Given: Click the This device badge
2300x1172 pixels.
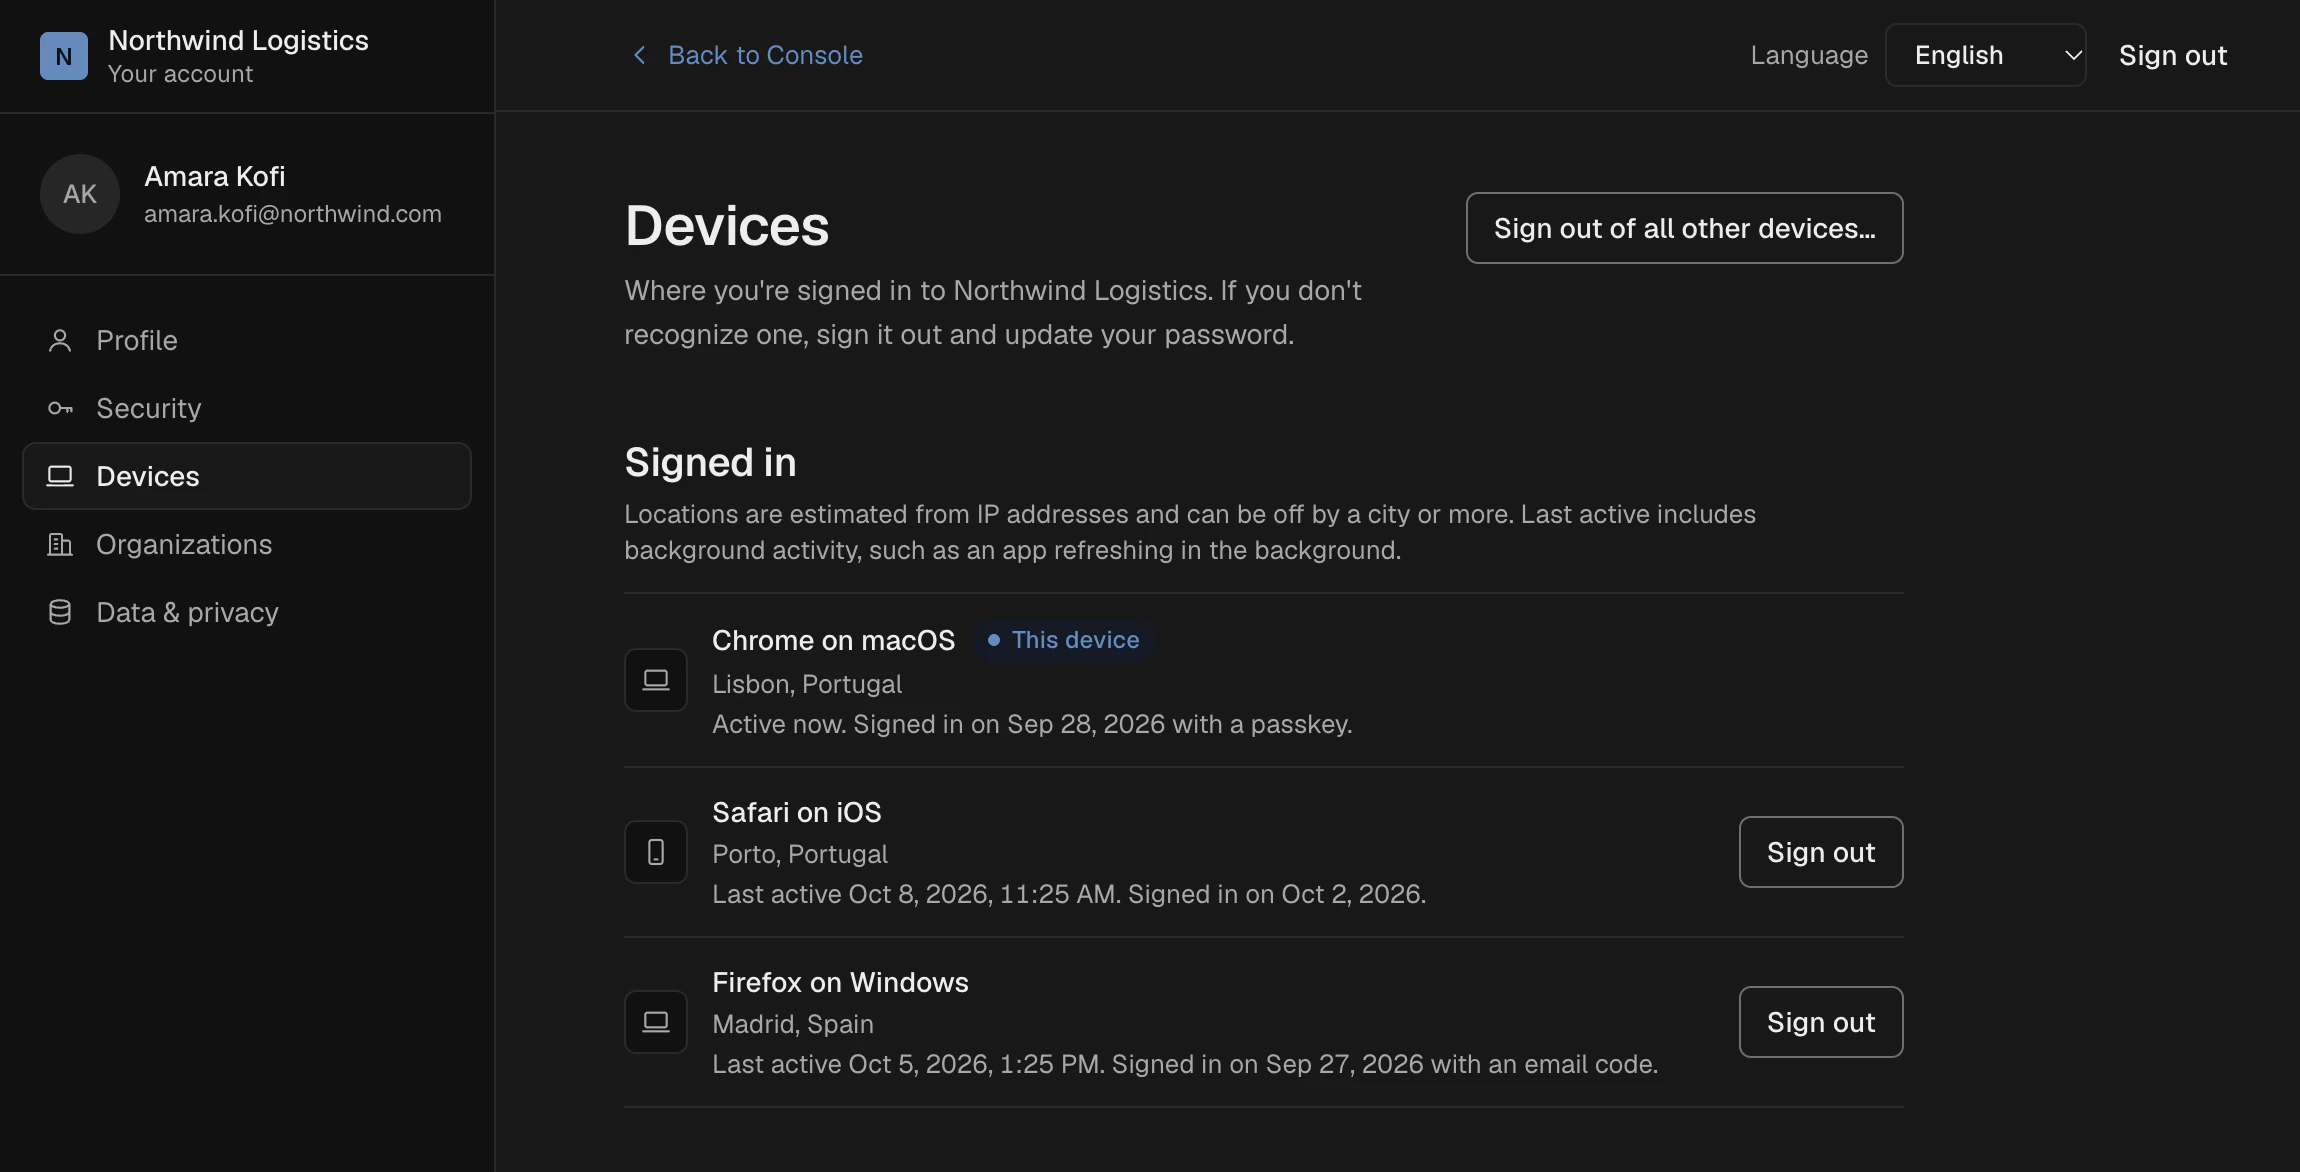Looking at the screenshot, I should tap(1064, 640).
